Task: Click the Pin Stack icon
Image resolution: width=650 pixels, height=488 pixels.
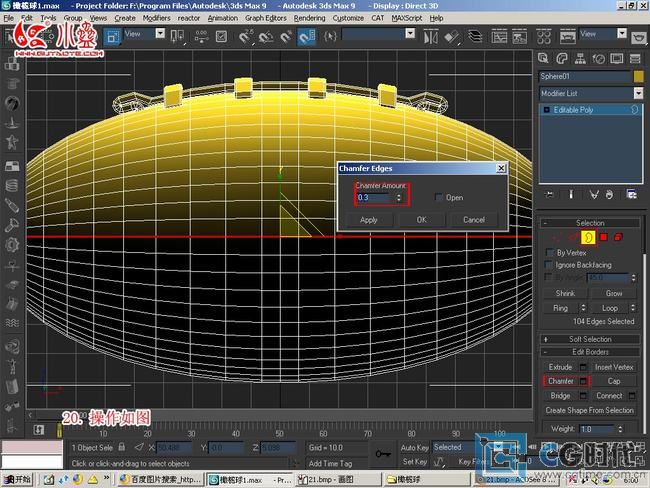Action: point(549,194)
